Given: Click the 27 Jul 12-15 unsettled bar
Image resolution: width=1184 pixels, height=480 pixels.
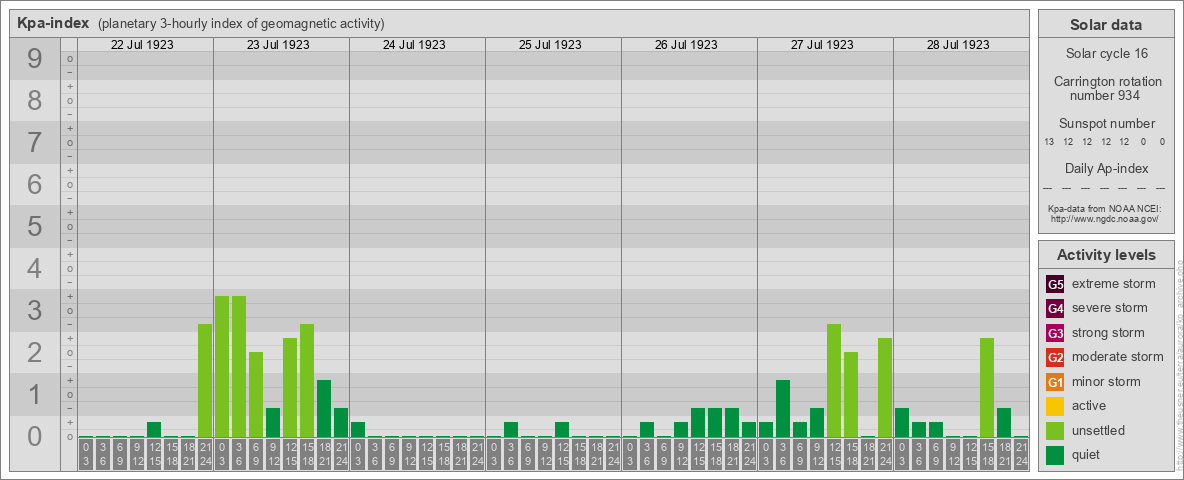Looking at the screenshot, I should click(x=834, y=381).
